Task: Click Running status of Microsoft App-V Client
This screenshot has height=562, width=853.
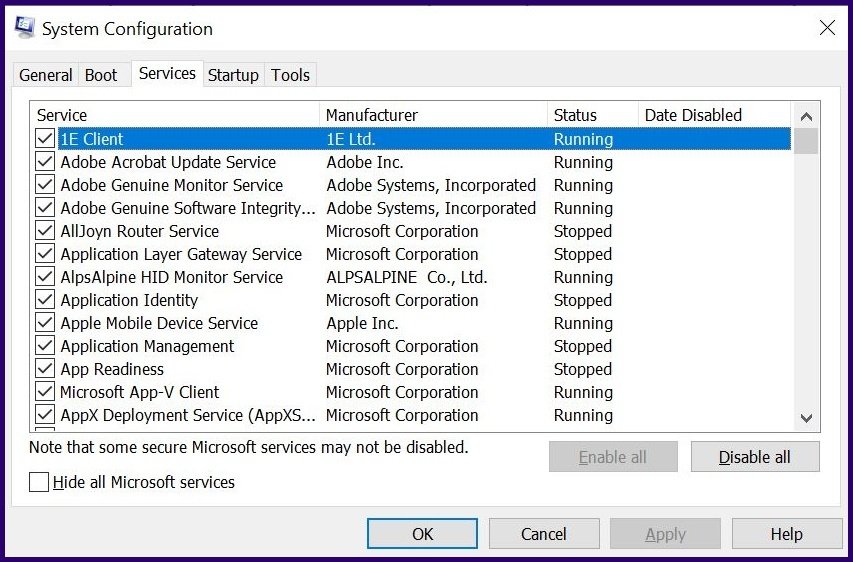Action: [x=583, y=391]
